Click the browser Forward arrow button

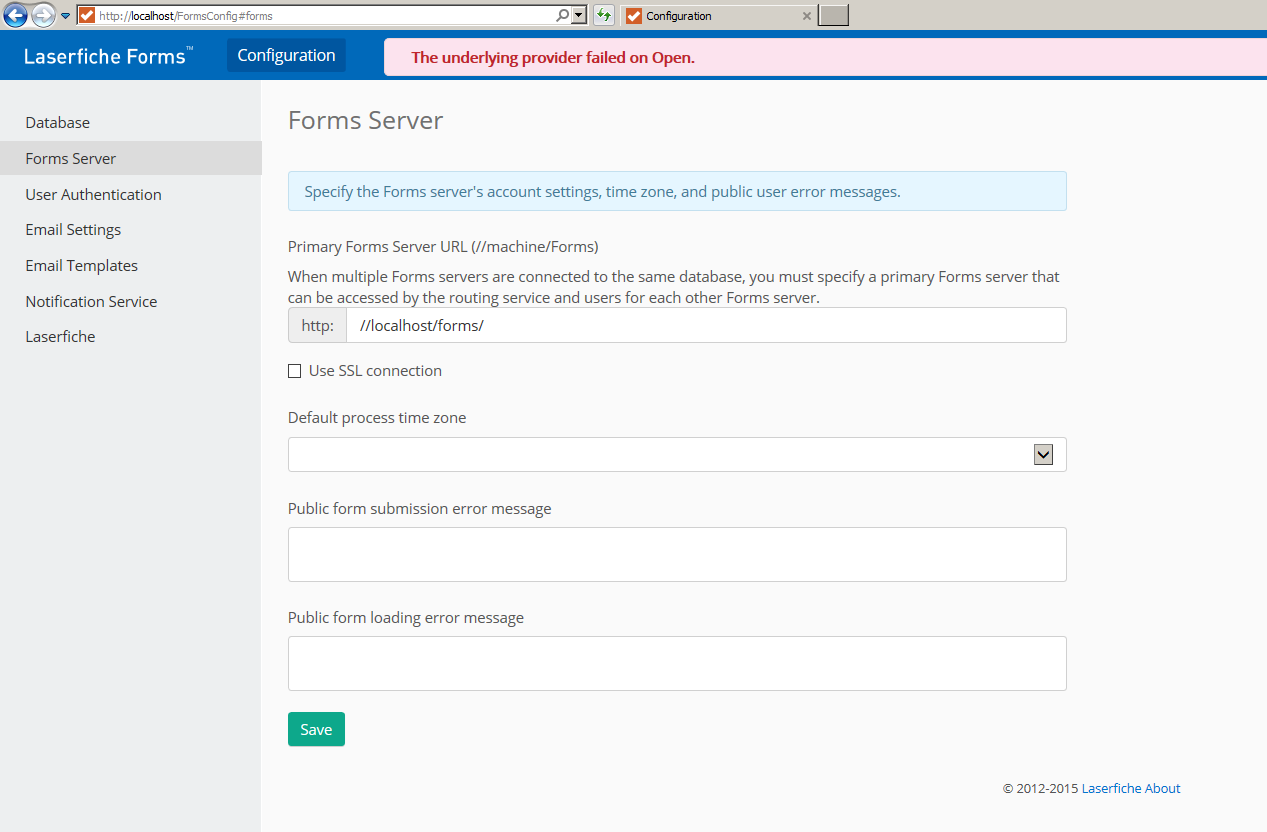[x=43, y=15]
